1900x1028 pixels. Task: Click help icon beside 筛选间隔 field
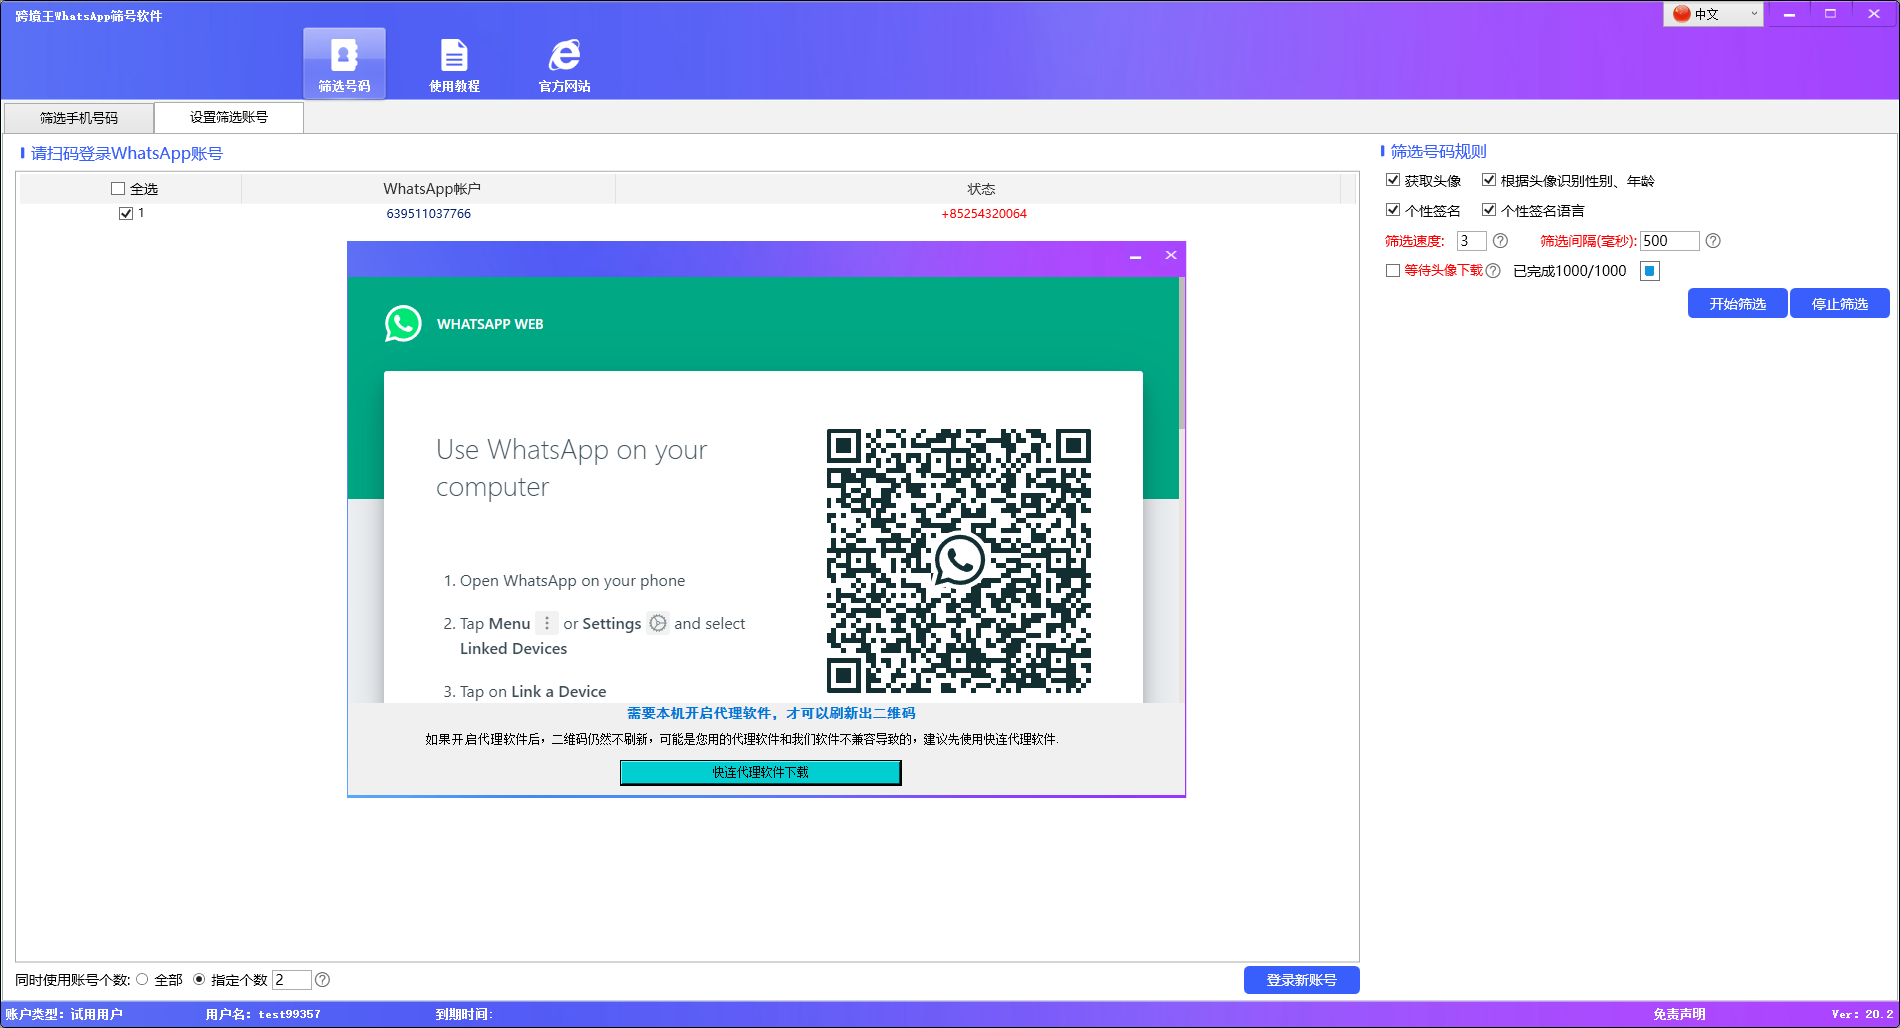tap(1713, 241)
